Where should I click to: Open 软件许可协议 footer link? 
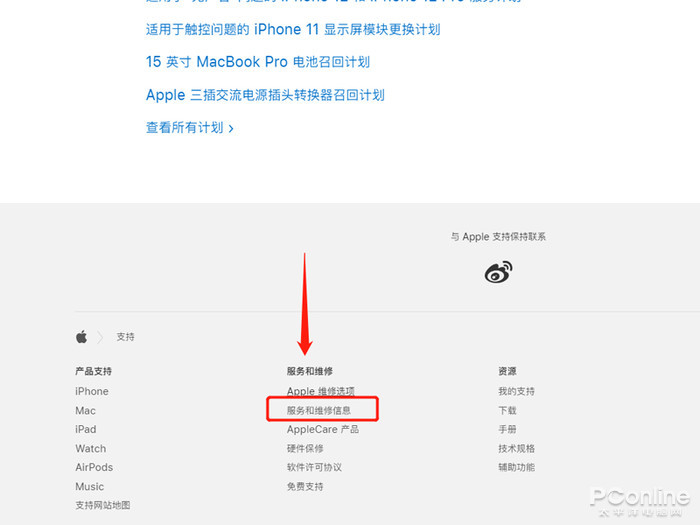pyautogui.click(x=314, y=467)
